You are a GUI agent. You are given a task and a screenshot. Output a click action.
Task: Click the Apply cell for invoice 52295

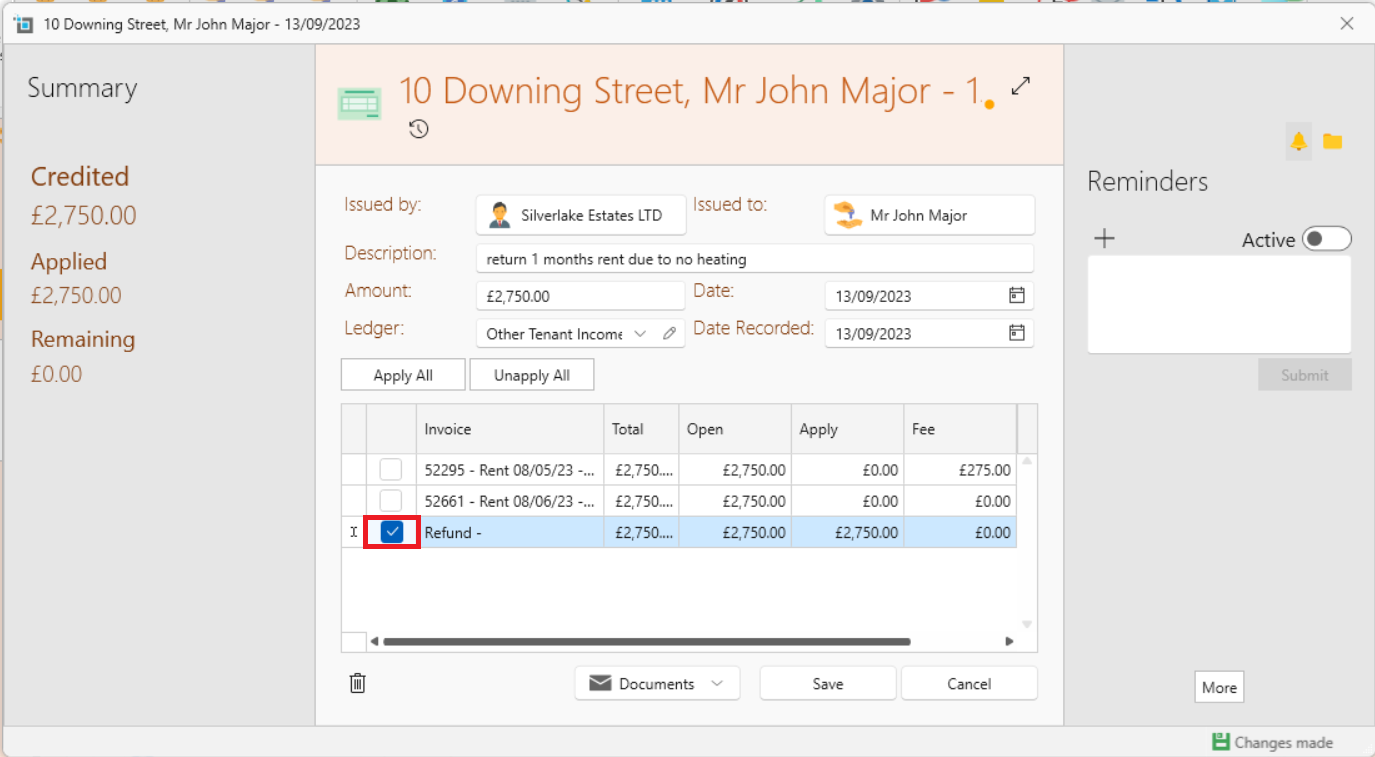coord(848,470)
